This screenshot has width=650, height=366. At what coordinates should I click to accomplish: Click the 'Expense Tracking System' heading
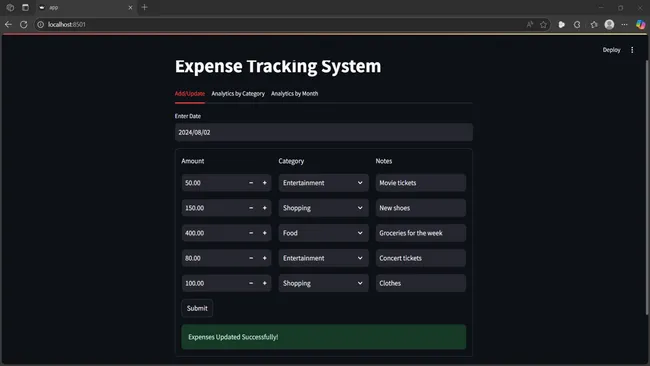pyautogui.click(x=278, y=66)
